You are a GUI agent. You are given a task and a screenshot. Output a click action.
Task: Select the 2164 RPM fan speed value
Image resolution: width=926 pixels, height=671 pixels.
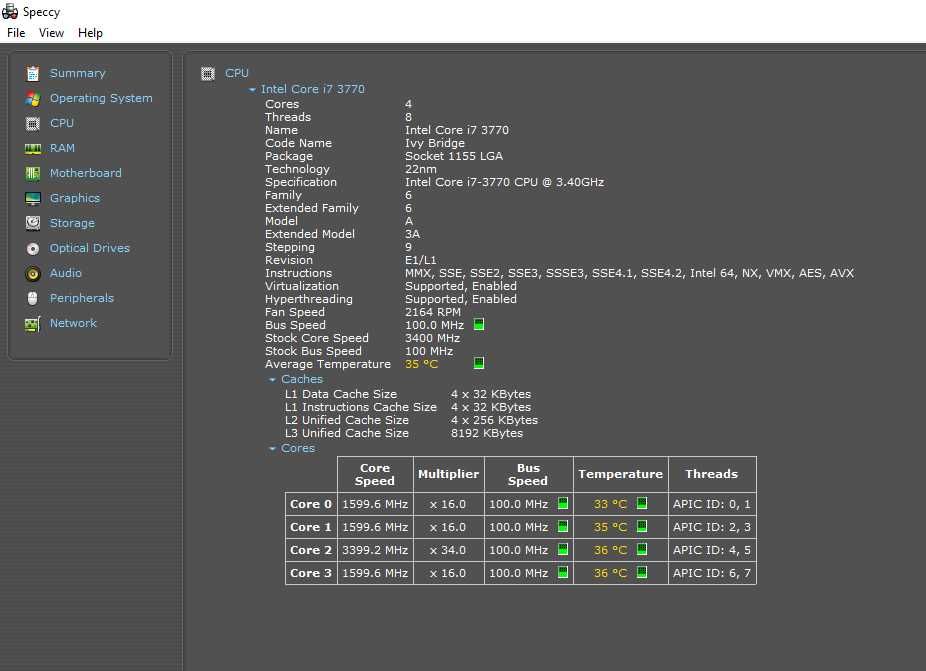tap(433, 312)
